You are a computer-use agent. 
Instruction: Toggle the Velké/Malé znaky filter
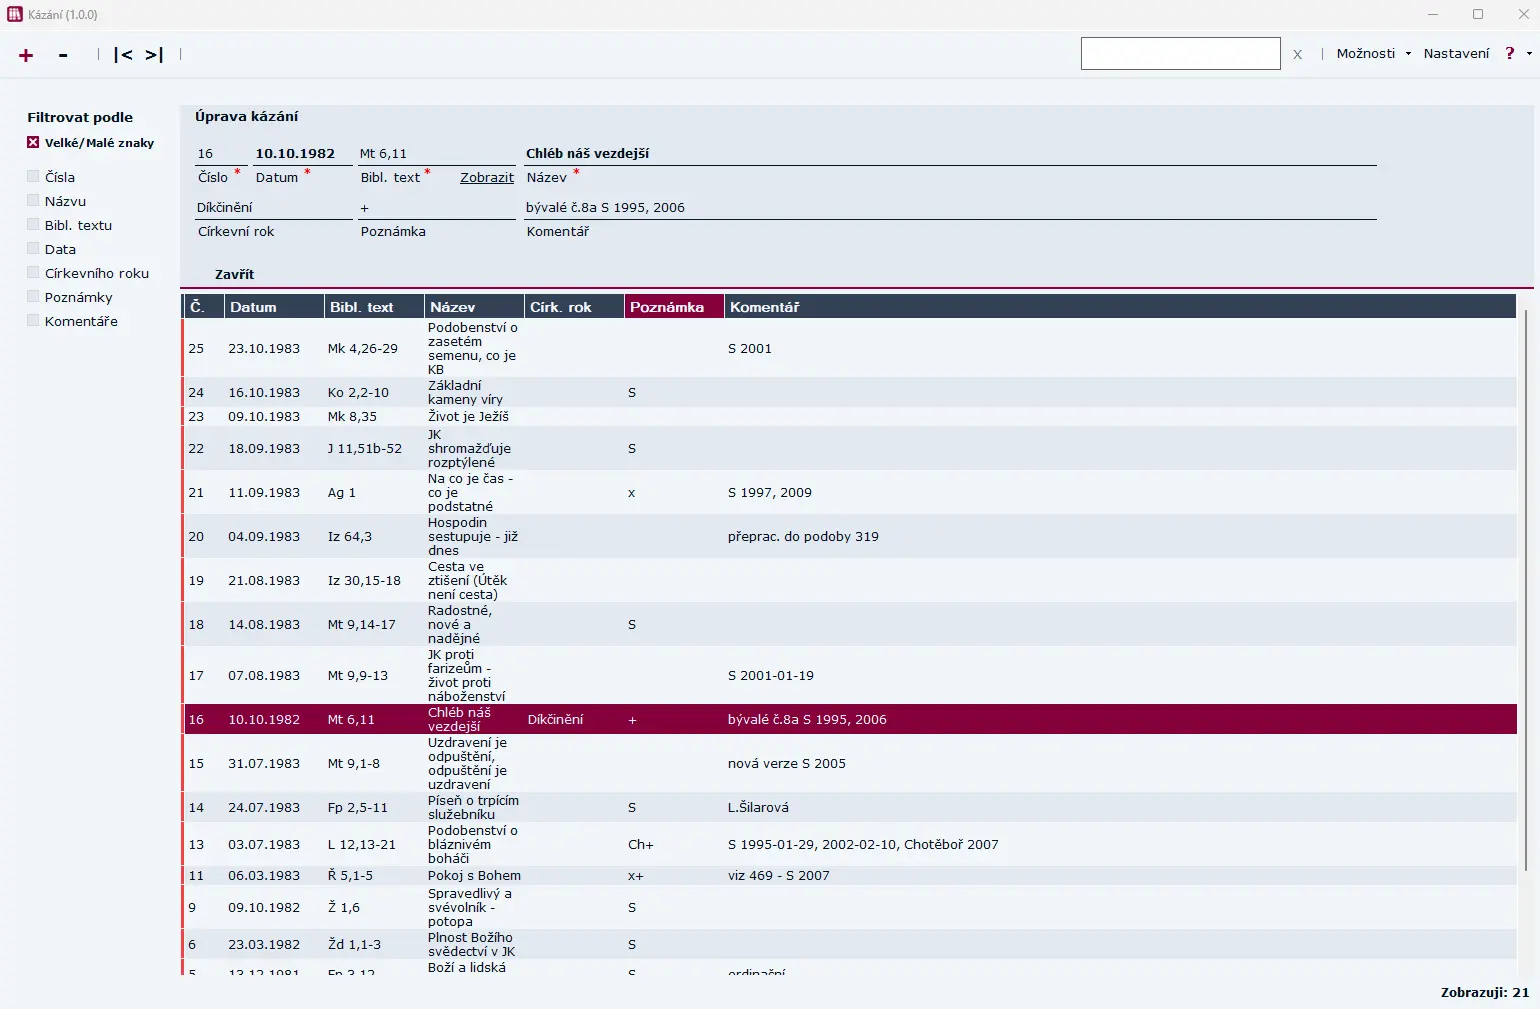point(32,142)
